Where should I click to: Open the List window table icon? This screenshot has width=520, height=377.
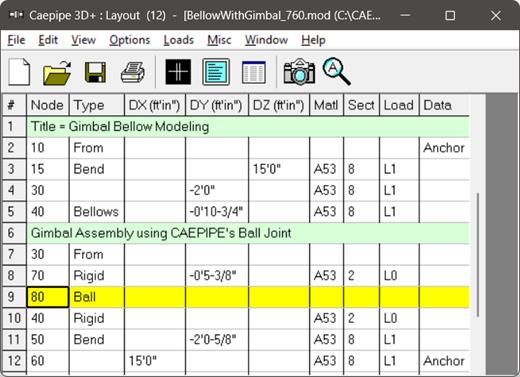coord(254,72)
